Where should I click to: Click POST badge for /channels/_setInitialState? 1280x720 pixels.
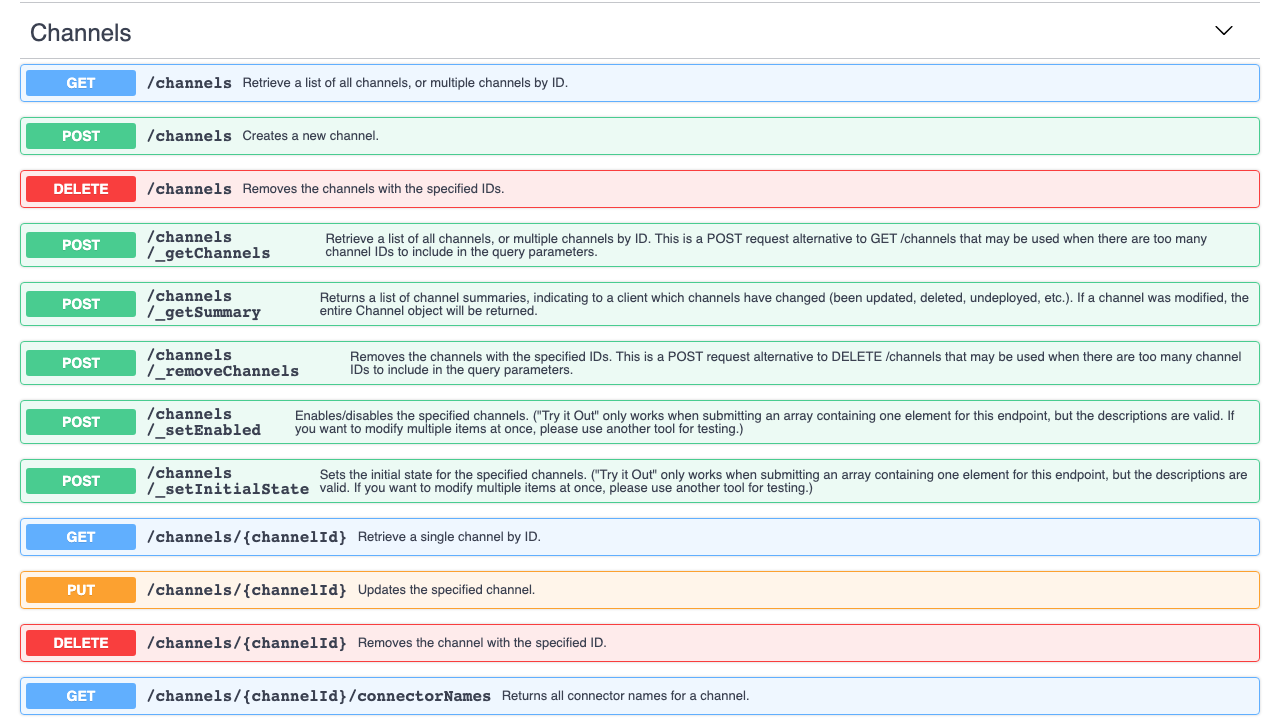click(81, 481)
